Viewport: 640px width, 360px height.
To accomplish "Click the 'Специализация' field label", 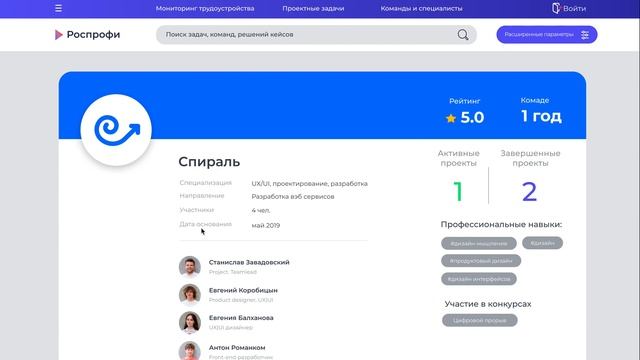I will pyautogui.click(x=206, y=182).
